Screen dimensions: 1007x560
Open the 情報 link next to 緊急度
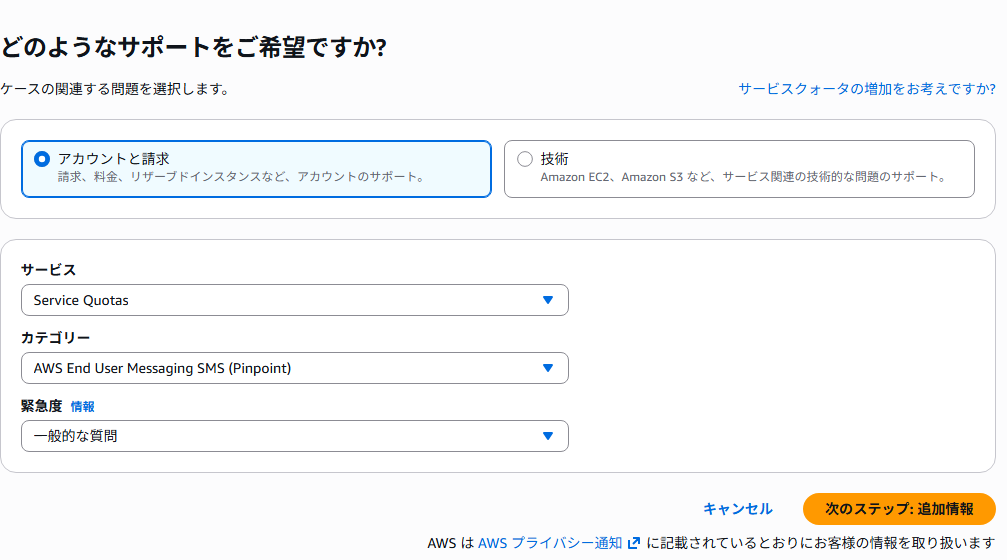(83, 406)
